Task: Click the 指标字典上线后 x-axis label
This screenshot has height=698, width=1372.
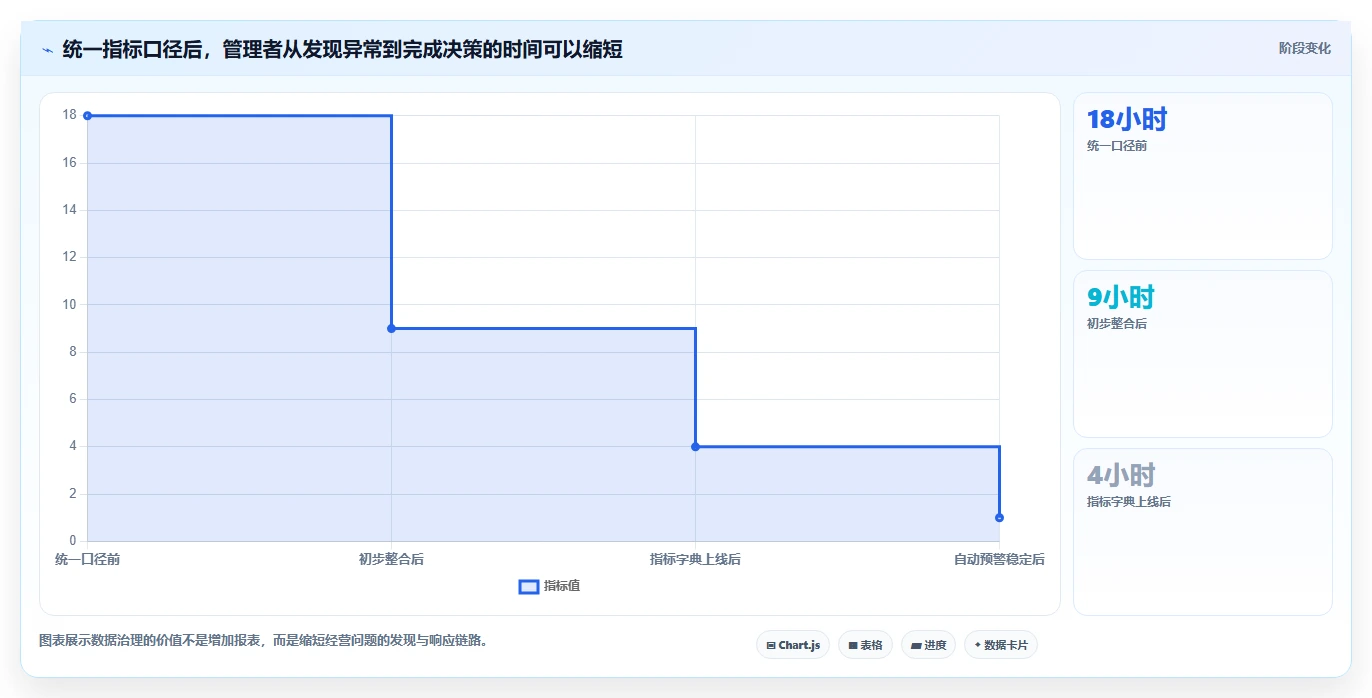Action: pyautogui.click(x=695, y=559)
